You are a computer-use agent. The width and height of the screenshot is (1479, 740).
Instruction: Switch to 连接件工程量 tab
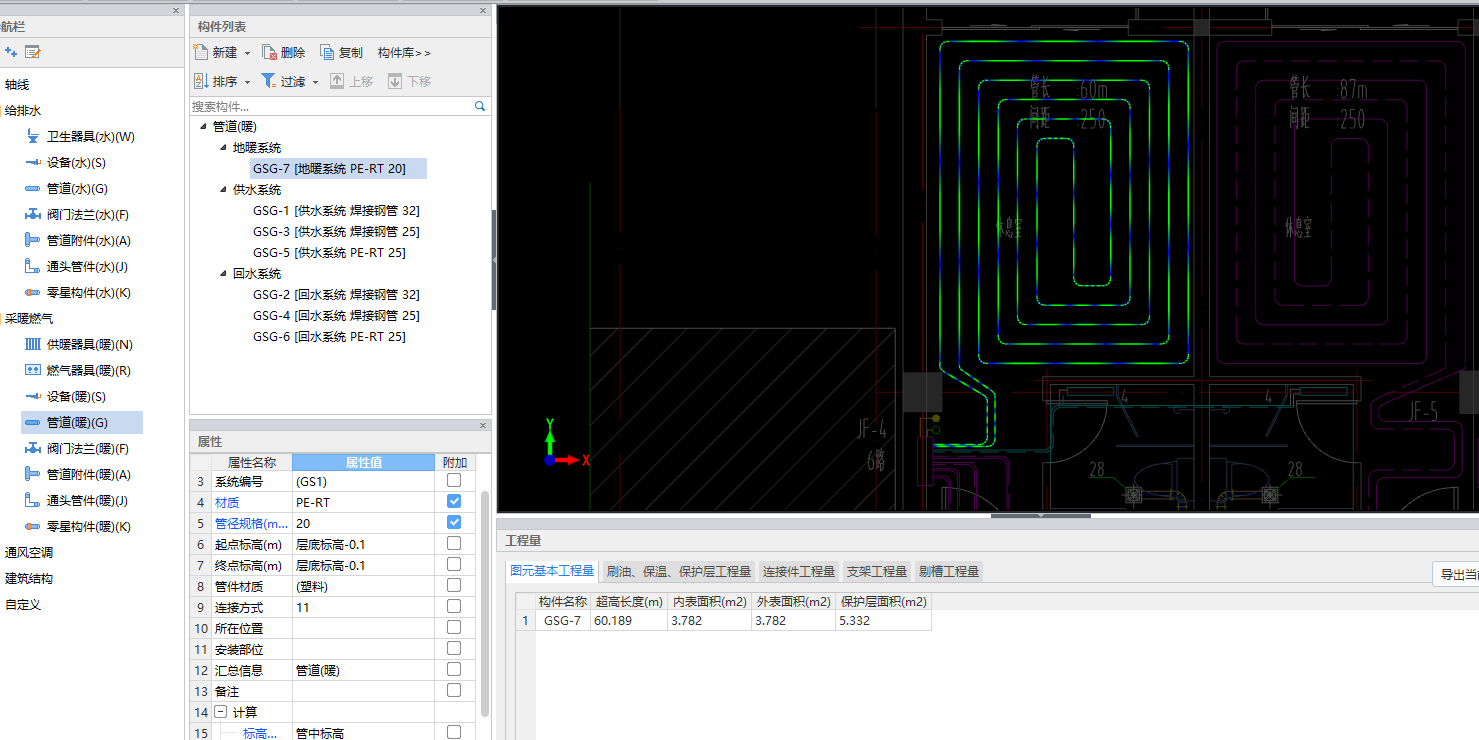[x=799, y=571]
